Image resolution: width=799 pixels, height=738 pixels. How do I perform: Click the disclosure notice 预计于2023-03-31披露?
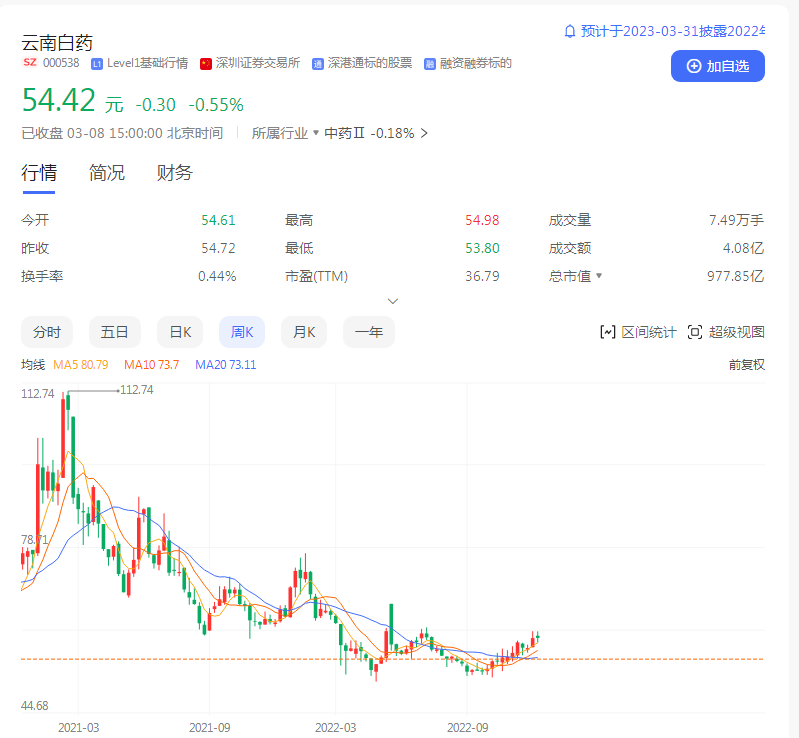point(673,32)
